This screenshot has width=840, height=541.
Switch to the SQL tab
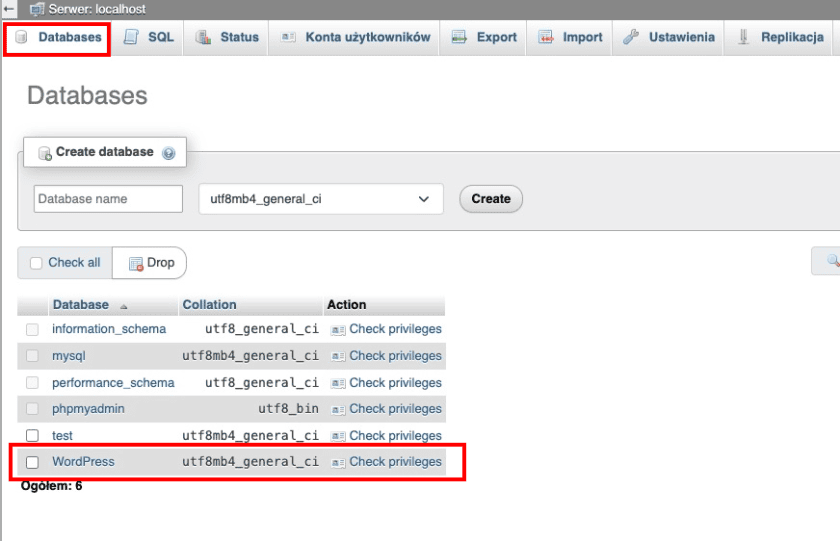click(148, 37)
